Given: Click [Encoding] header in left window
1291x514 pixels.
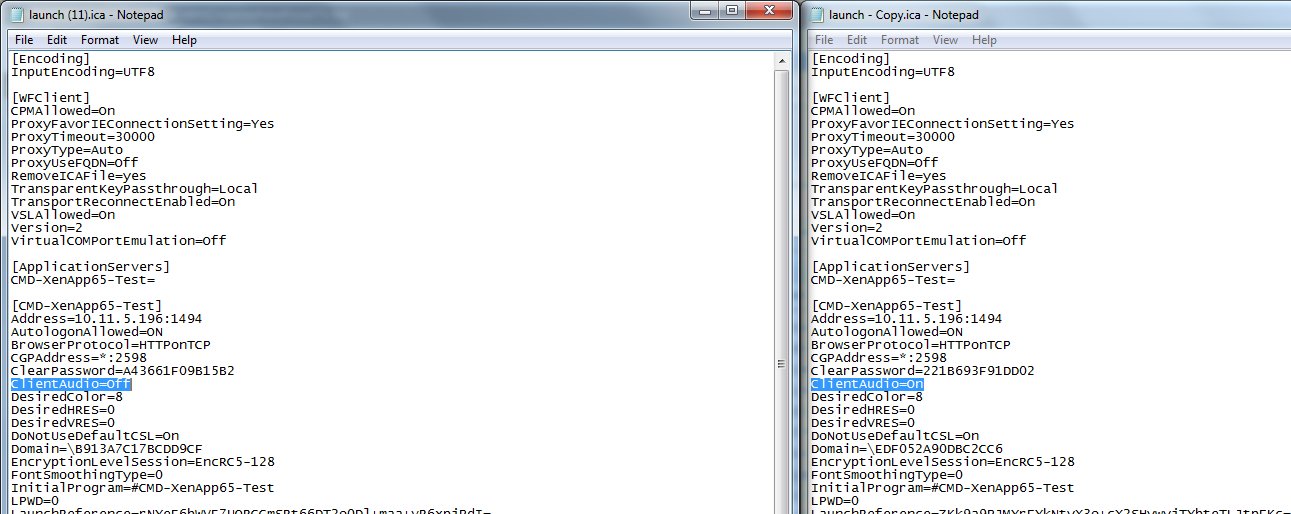Looking at the screenshot, I should point(51,59).
